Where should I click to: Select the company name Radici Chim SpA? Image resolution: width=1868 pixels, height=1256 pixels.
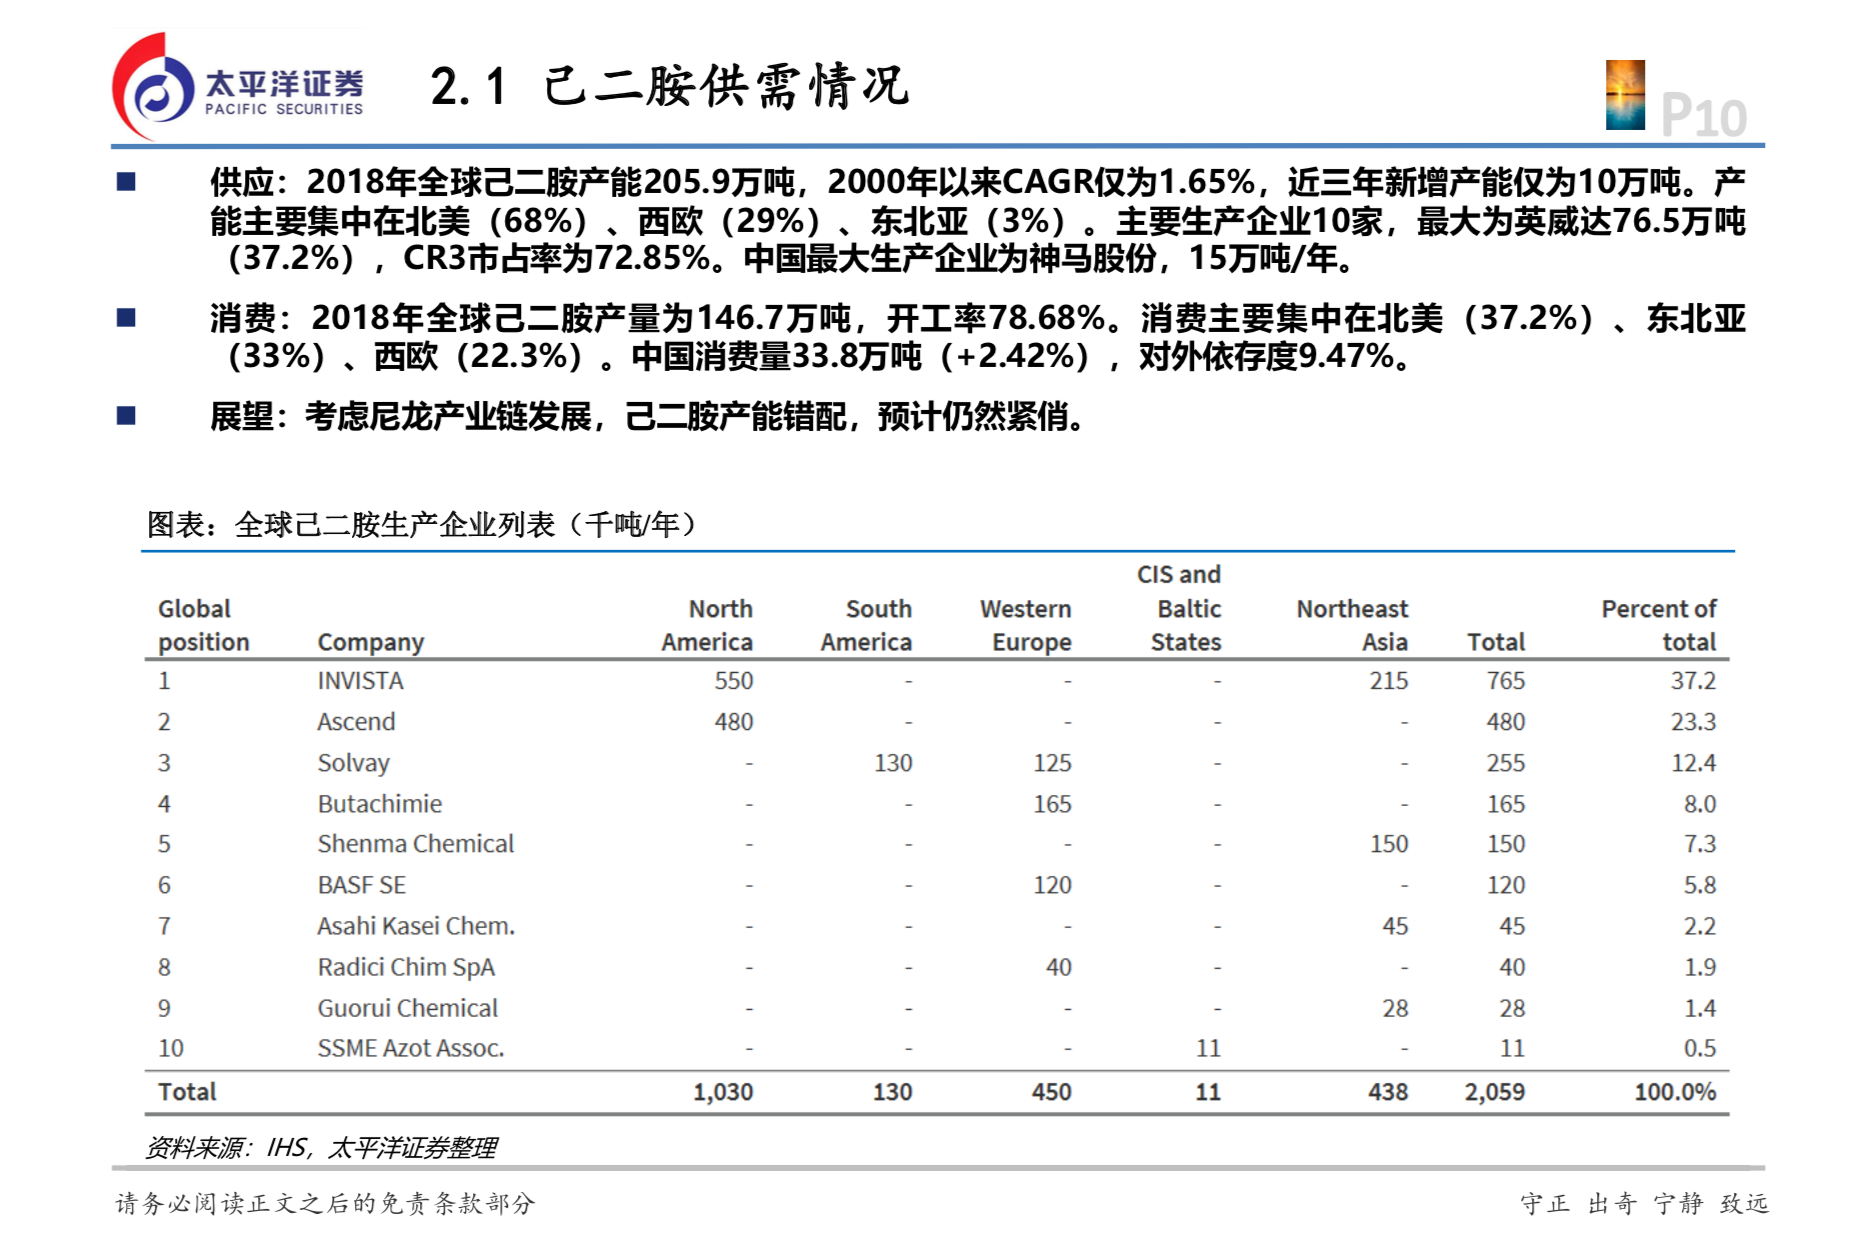pos(406,967)
